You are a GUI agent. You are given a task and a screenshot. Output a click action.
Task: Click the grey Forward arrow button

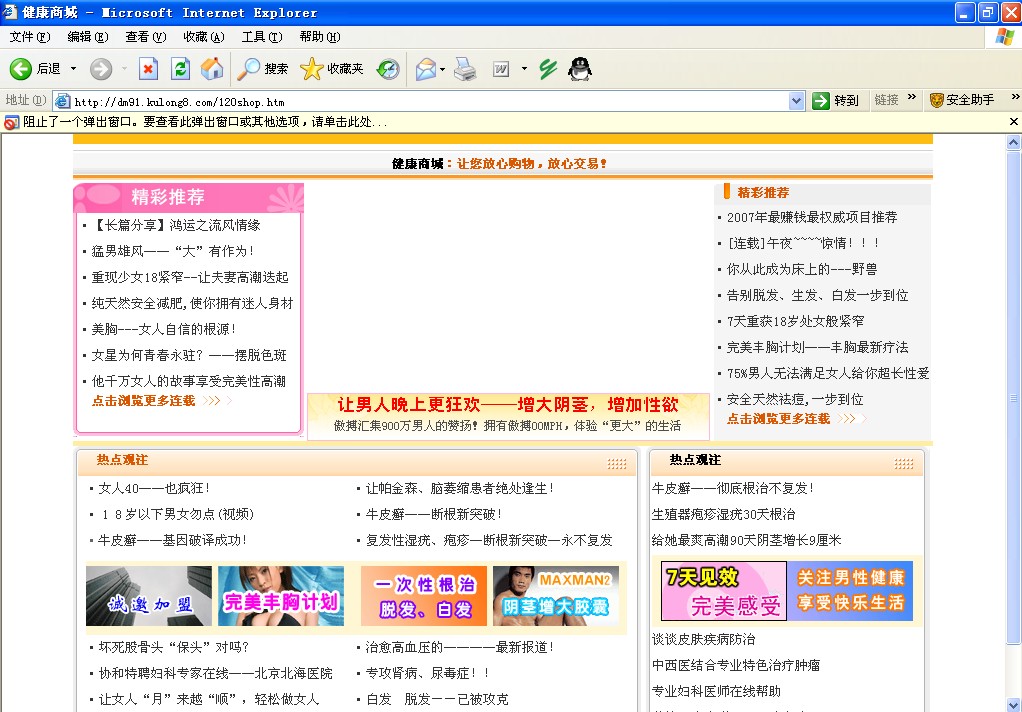[x=100, y=68]
